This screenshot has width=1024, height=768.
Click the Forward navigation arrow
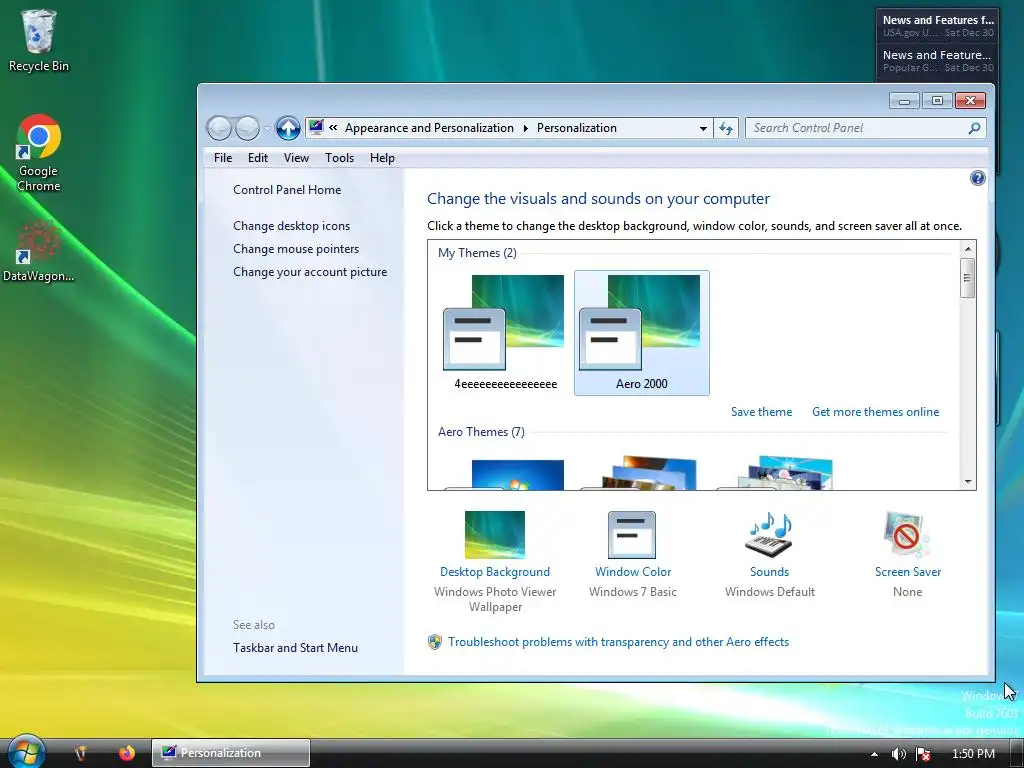pos(247,128)
